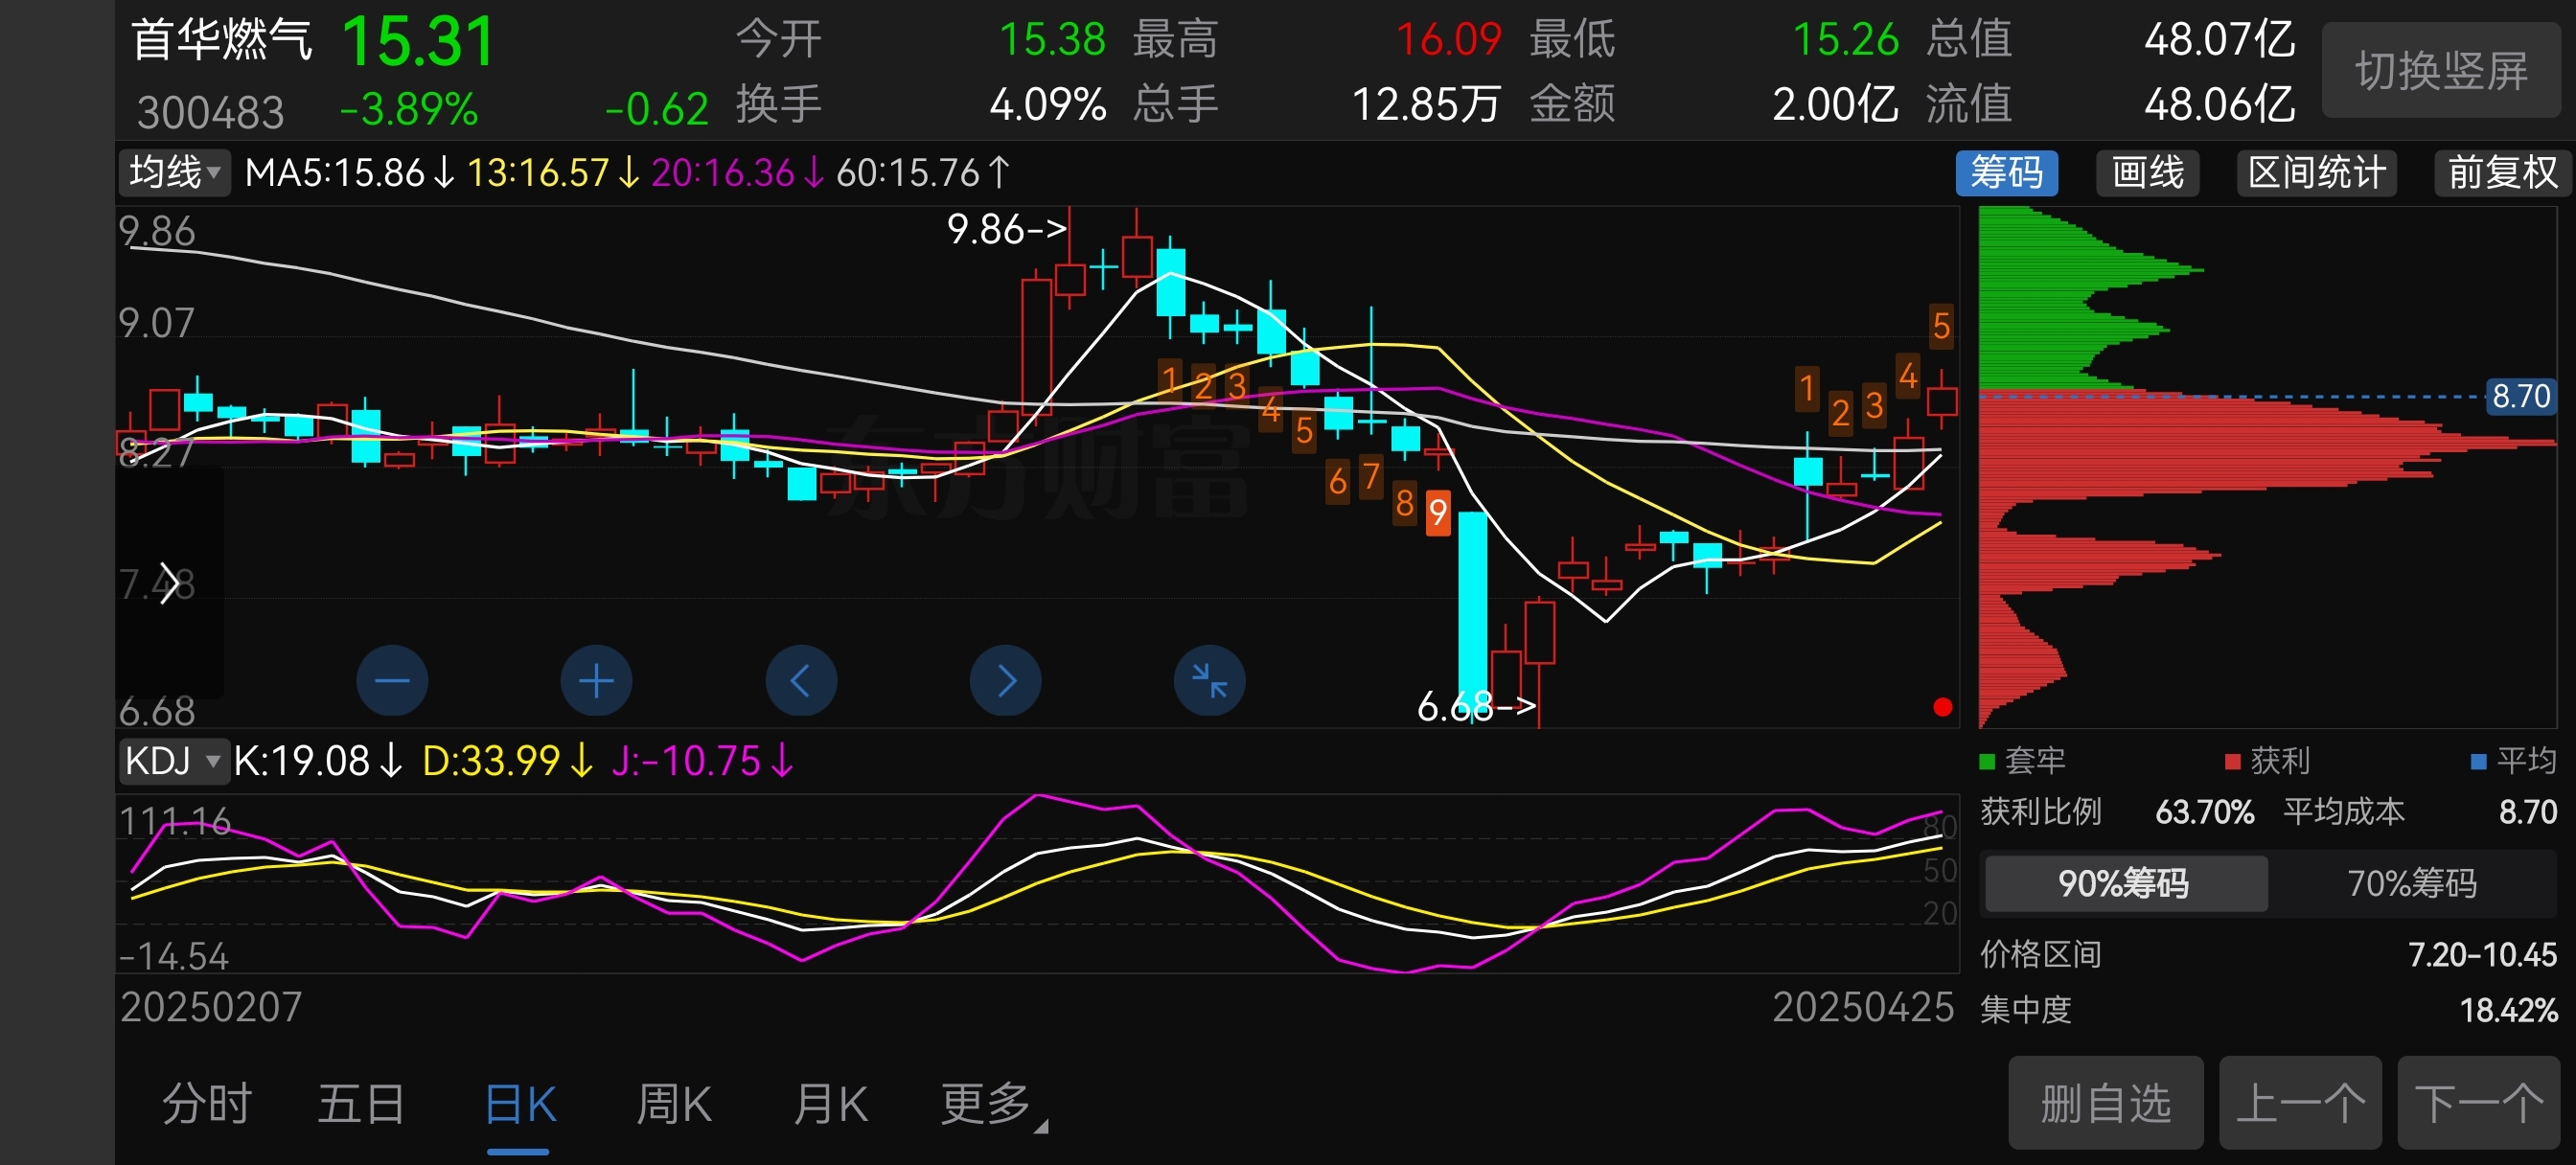The image size is (2576, 1165).
Task: Click the shrink/collapse arrows icon
Action: pos(1209,681)
